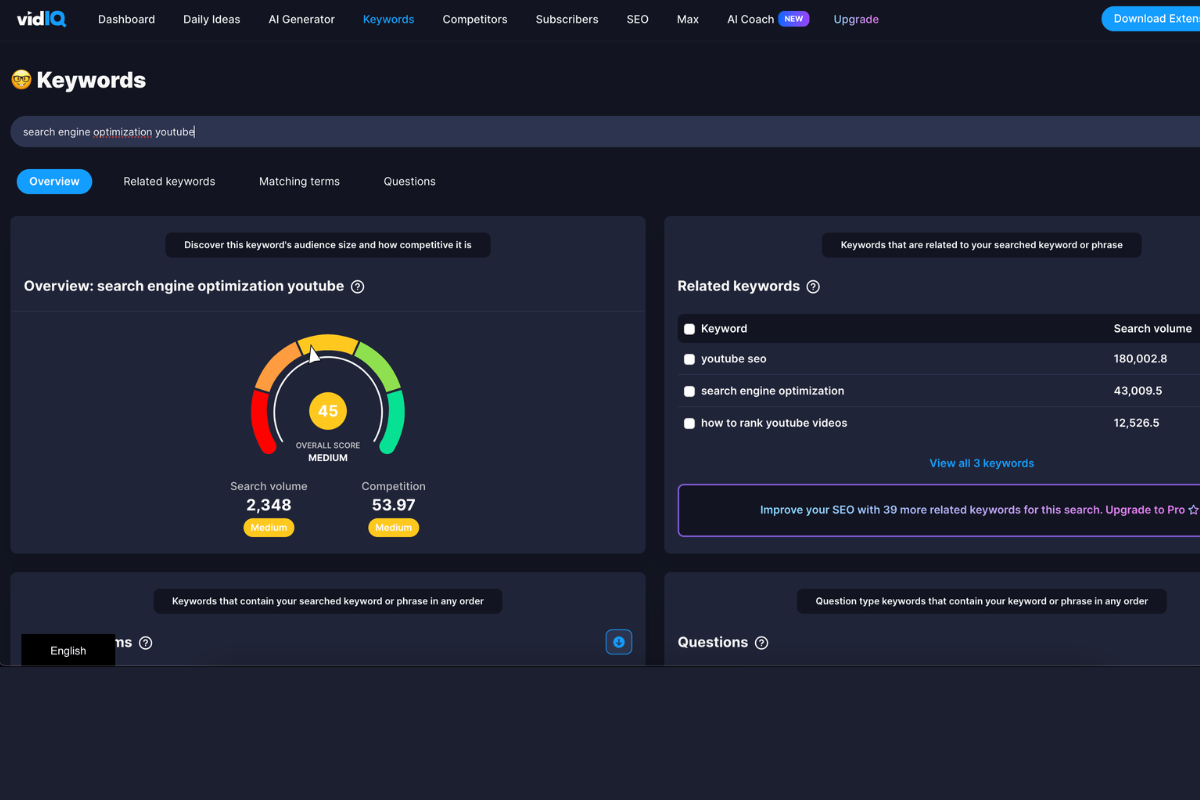Select the search engine optimization checkbox
1200x800 pixels.
point(689,391)
